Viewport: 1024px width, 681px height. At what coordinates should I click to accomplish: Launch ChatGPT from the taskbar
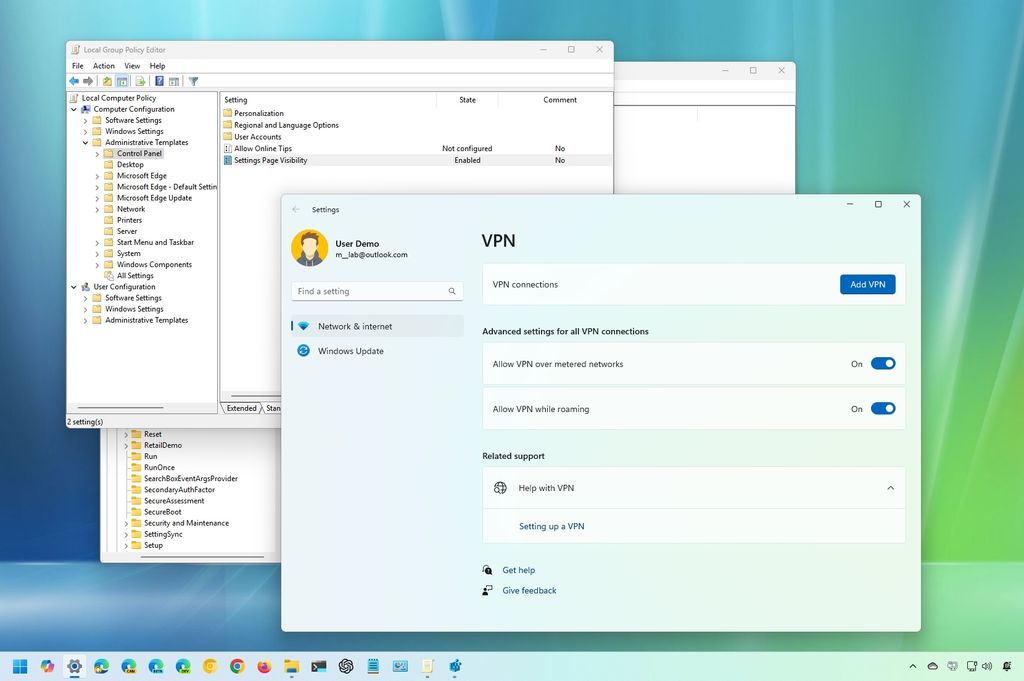[345, 666]
